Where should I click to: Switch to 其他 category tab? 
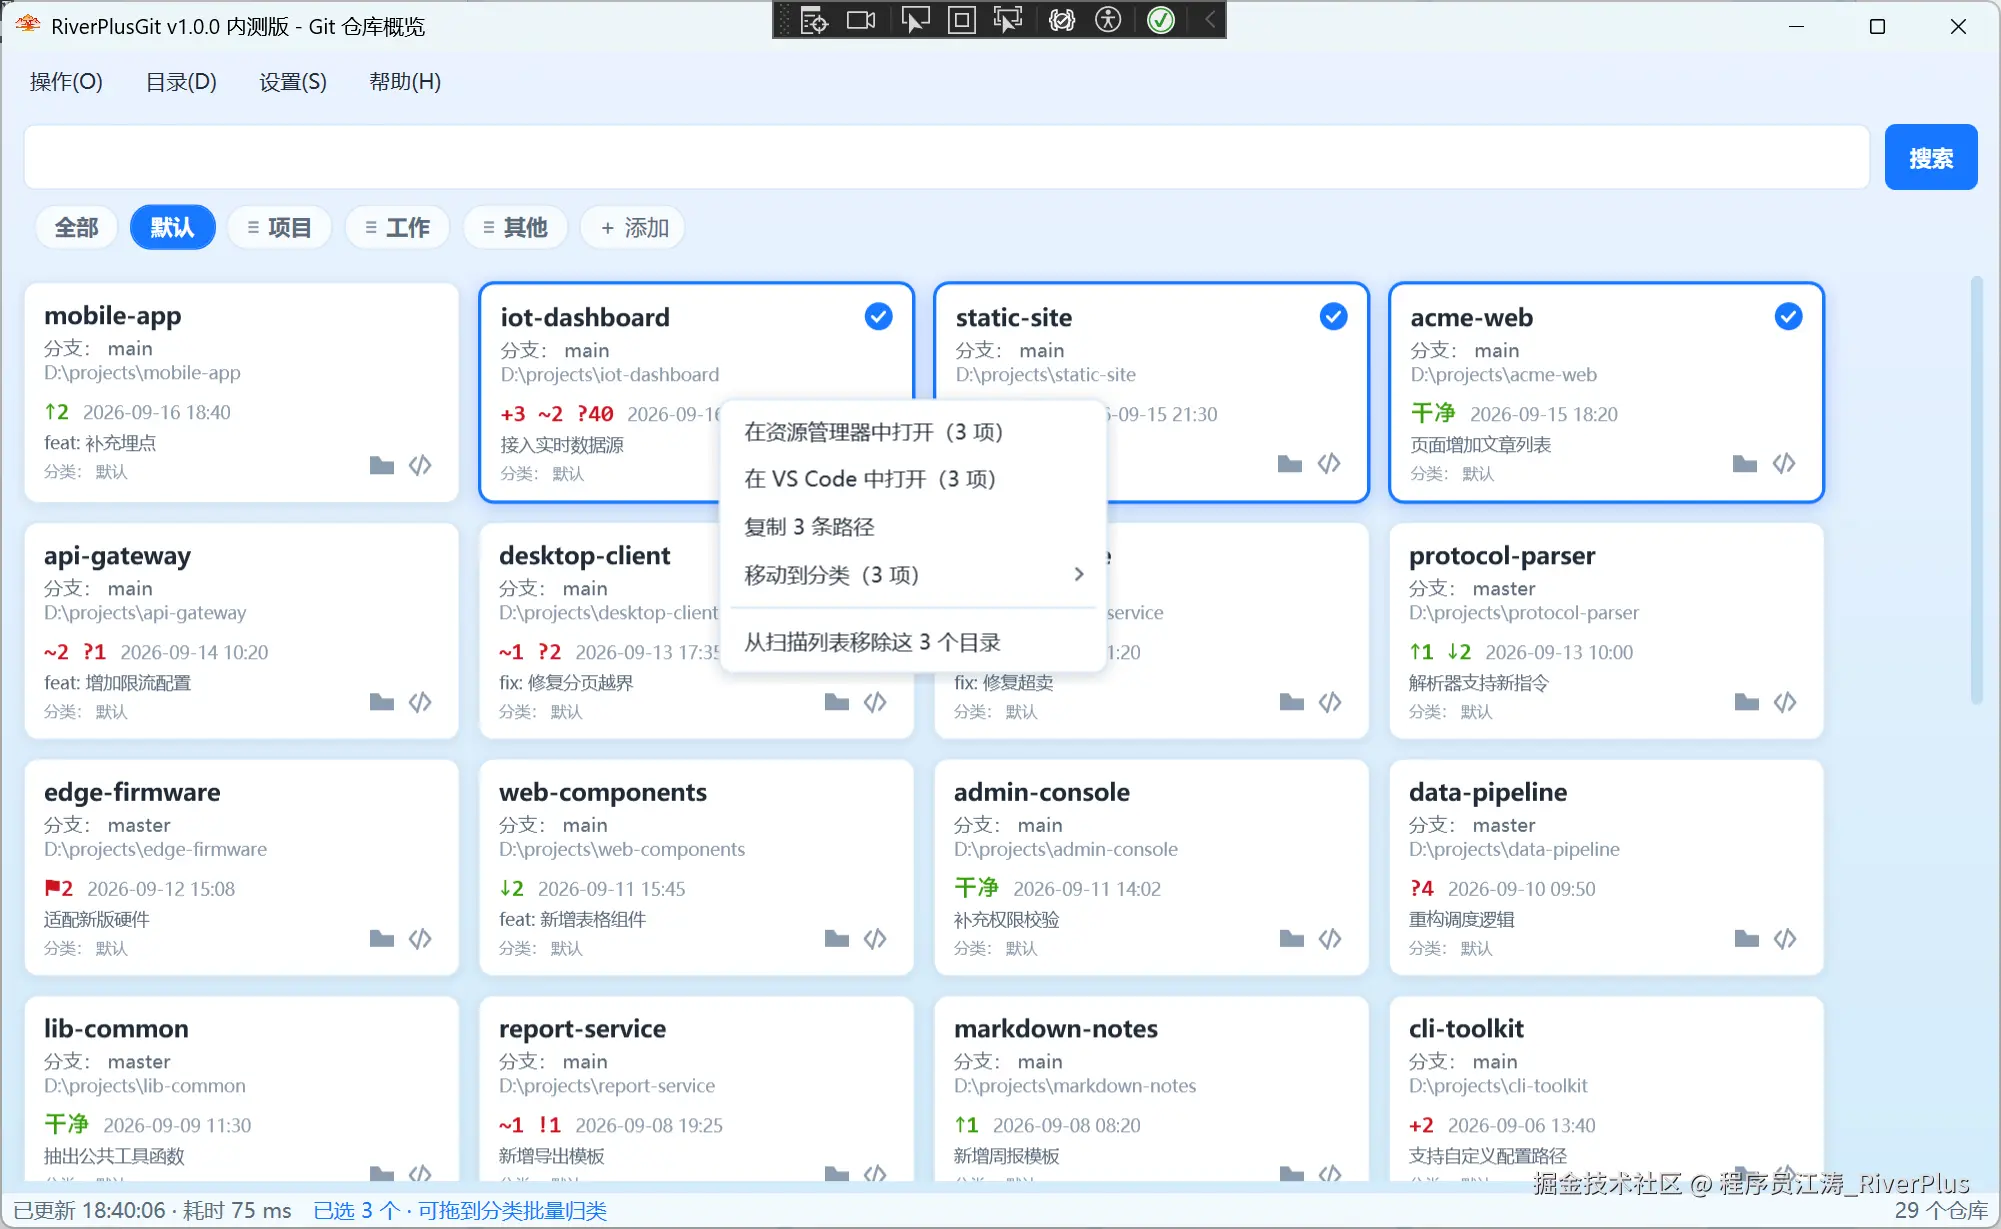click(515, 228)
